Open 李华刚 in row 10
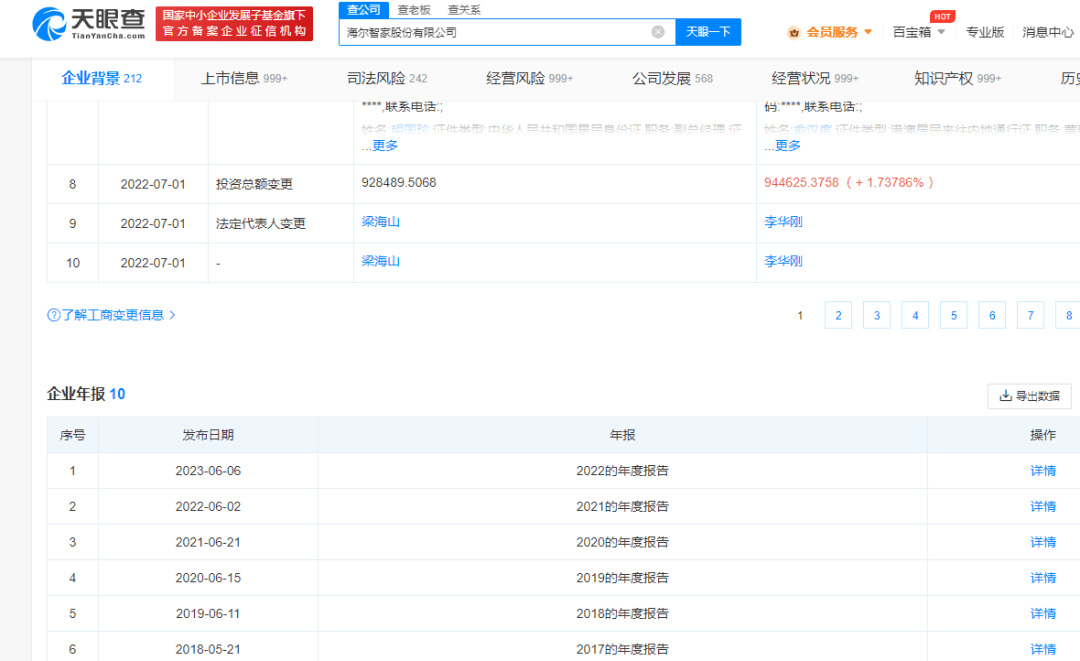1080x661 pixels. point(783,261)
